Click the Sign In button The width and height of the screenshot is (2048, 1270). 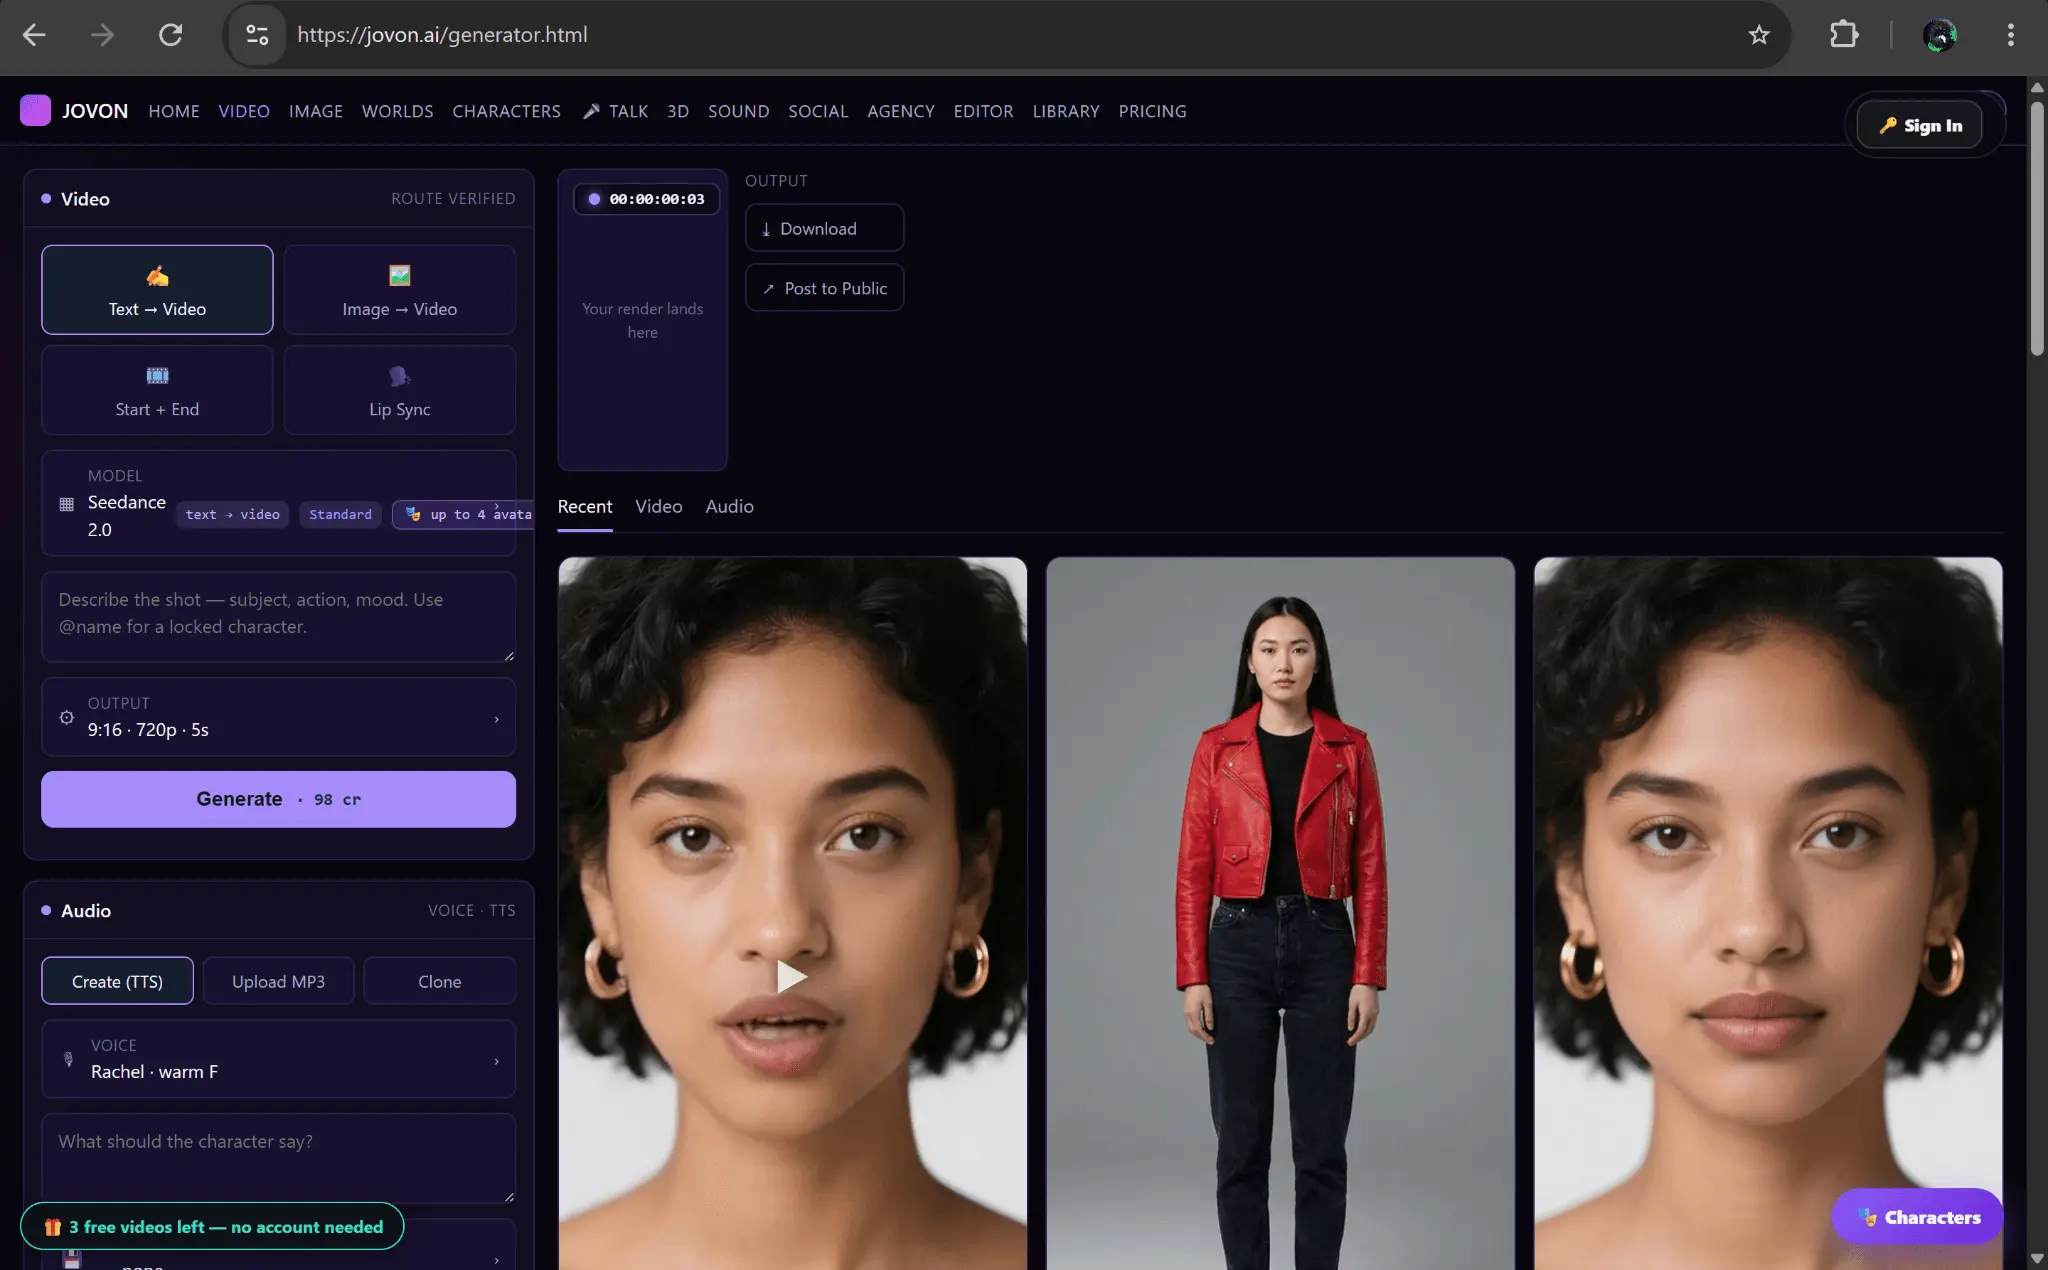click(1919, 125)
